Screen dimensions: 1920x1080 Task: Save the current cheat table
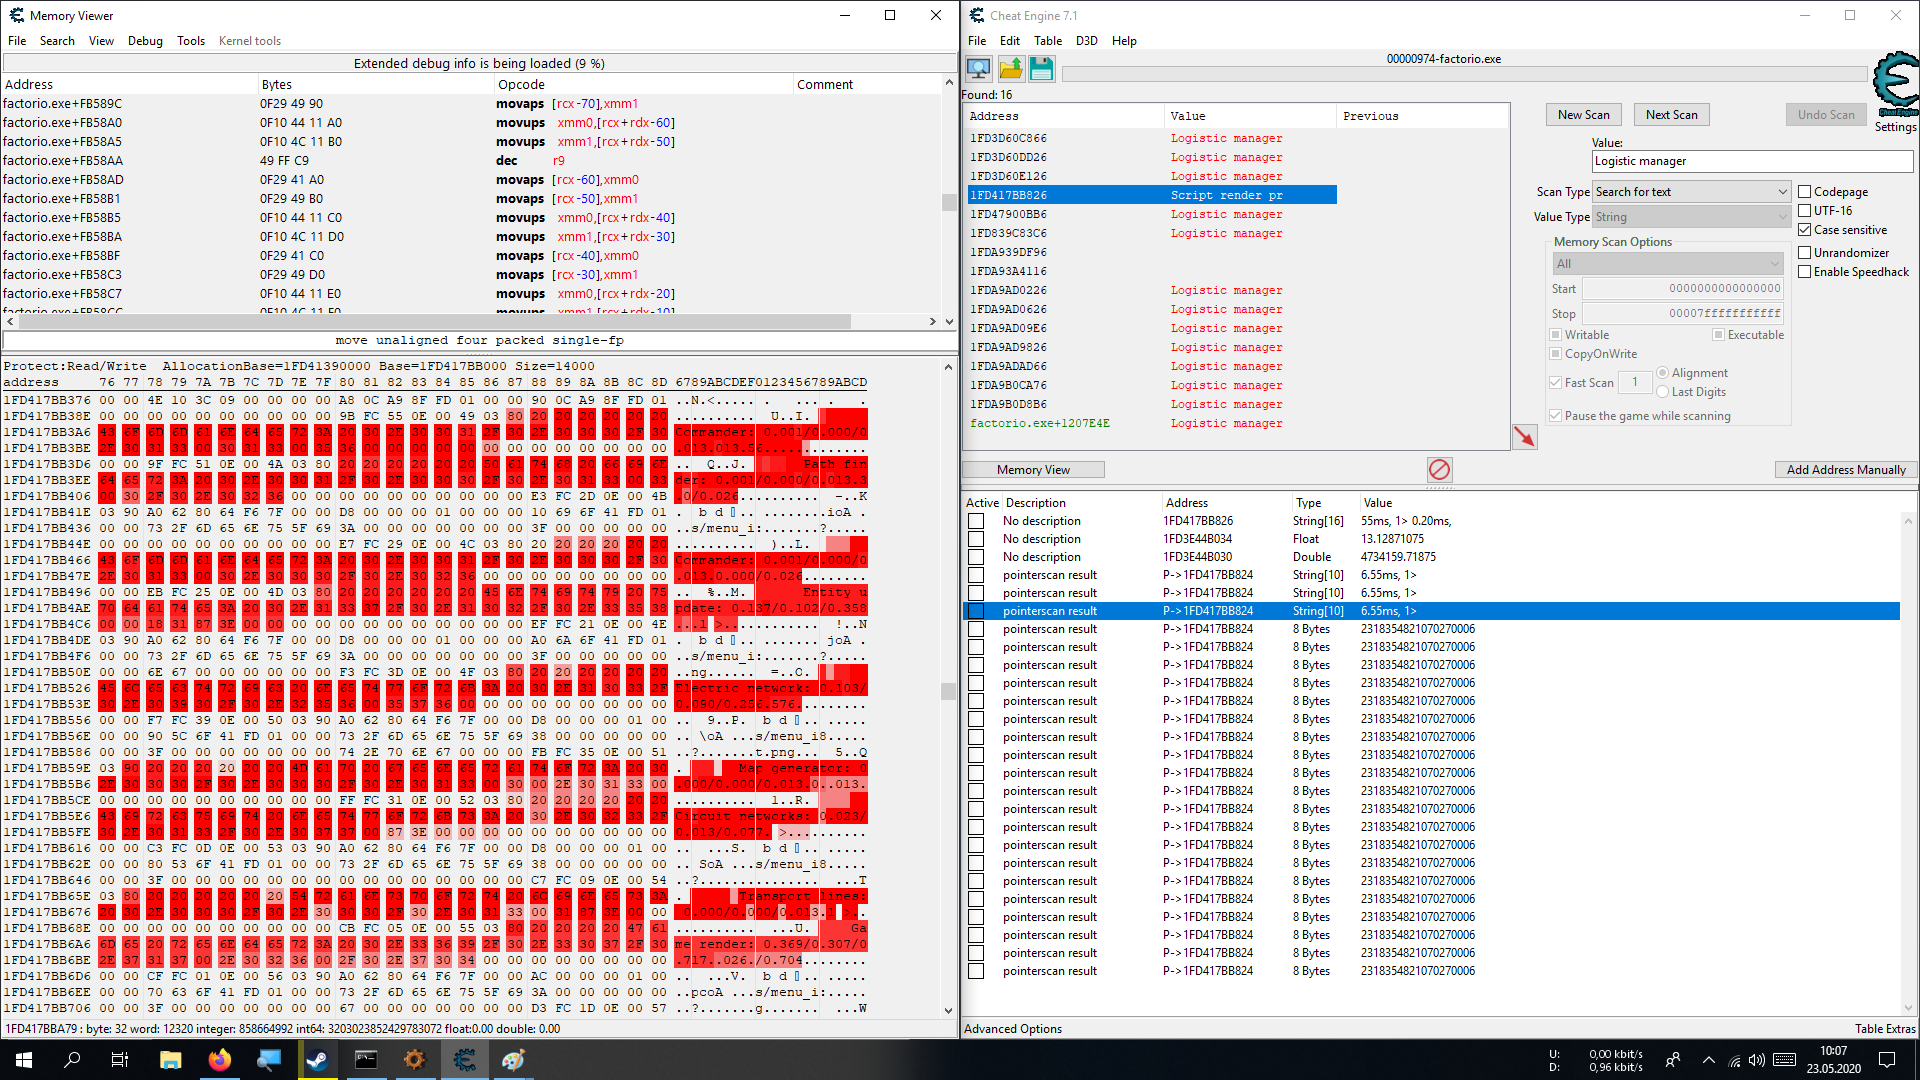(x=1041, y=68)
